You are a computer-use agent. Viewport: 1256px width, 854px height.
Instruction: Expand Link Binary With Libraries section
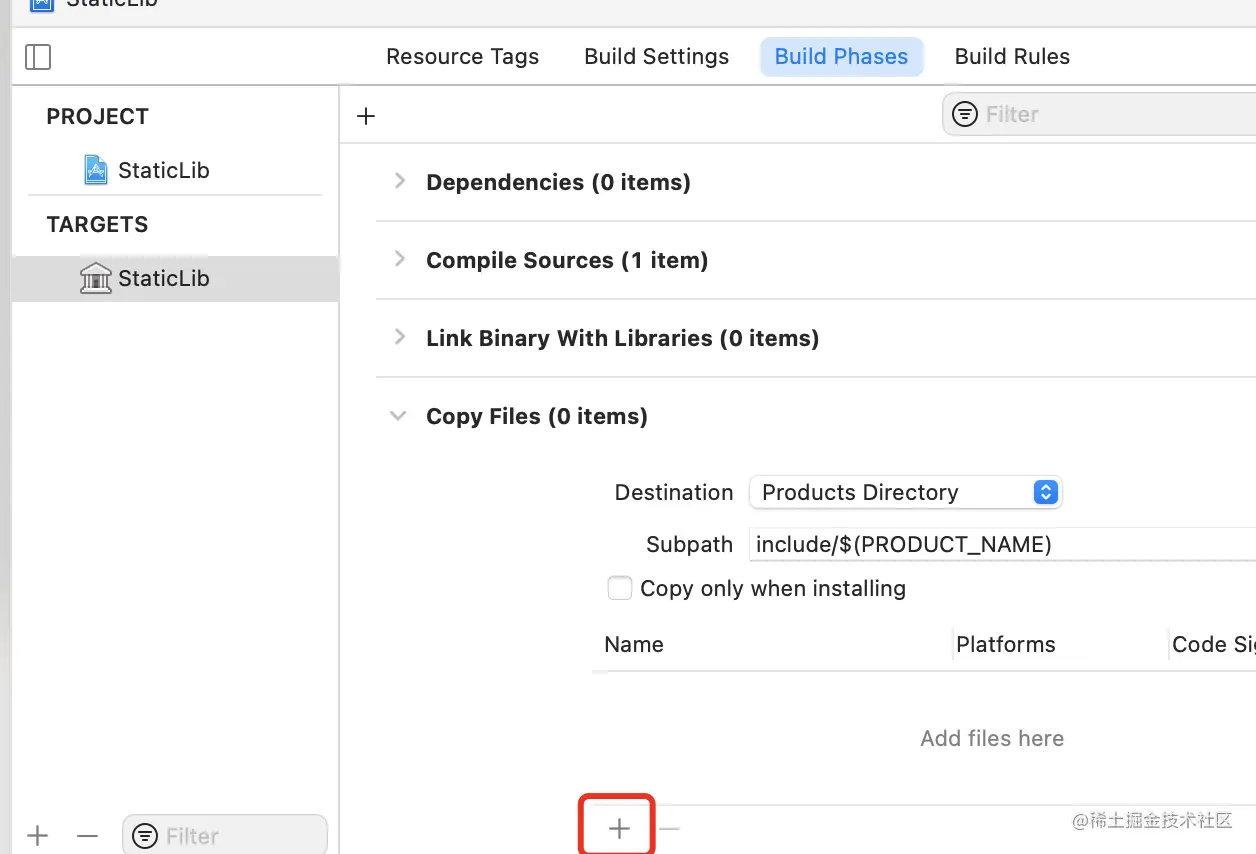pos(400,337)
